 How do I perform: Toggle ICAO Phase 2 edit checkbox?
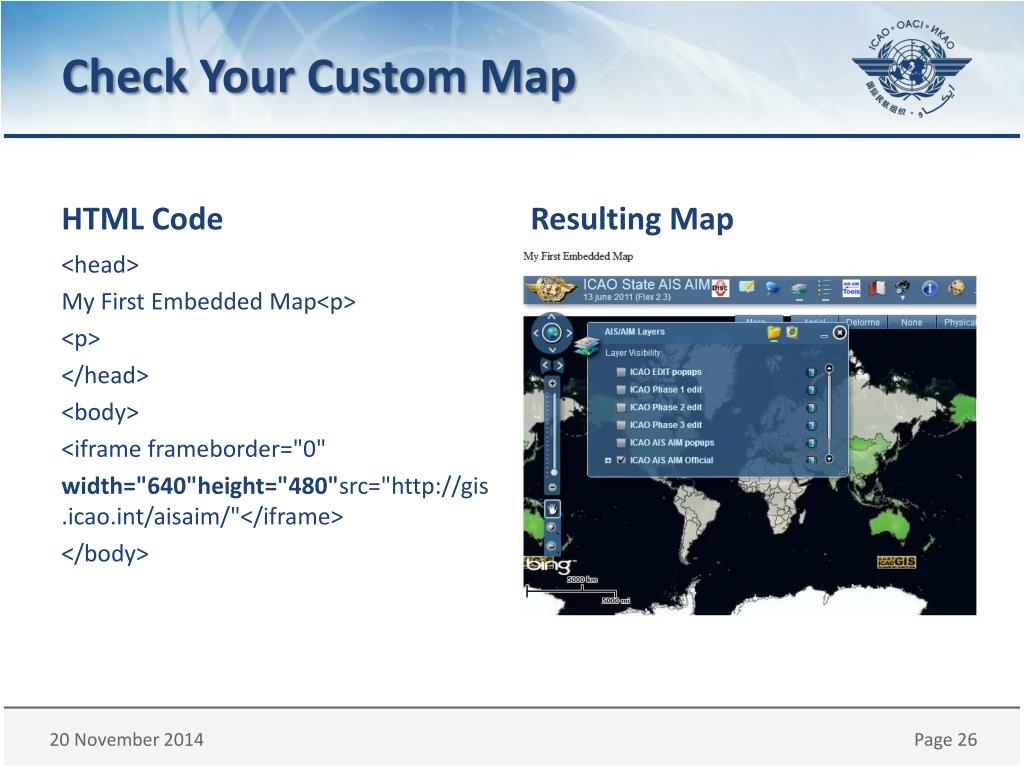click(621, 408)
